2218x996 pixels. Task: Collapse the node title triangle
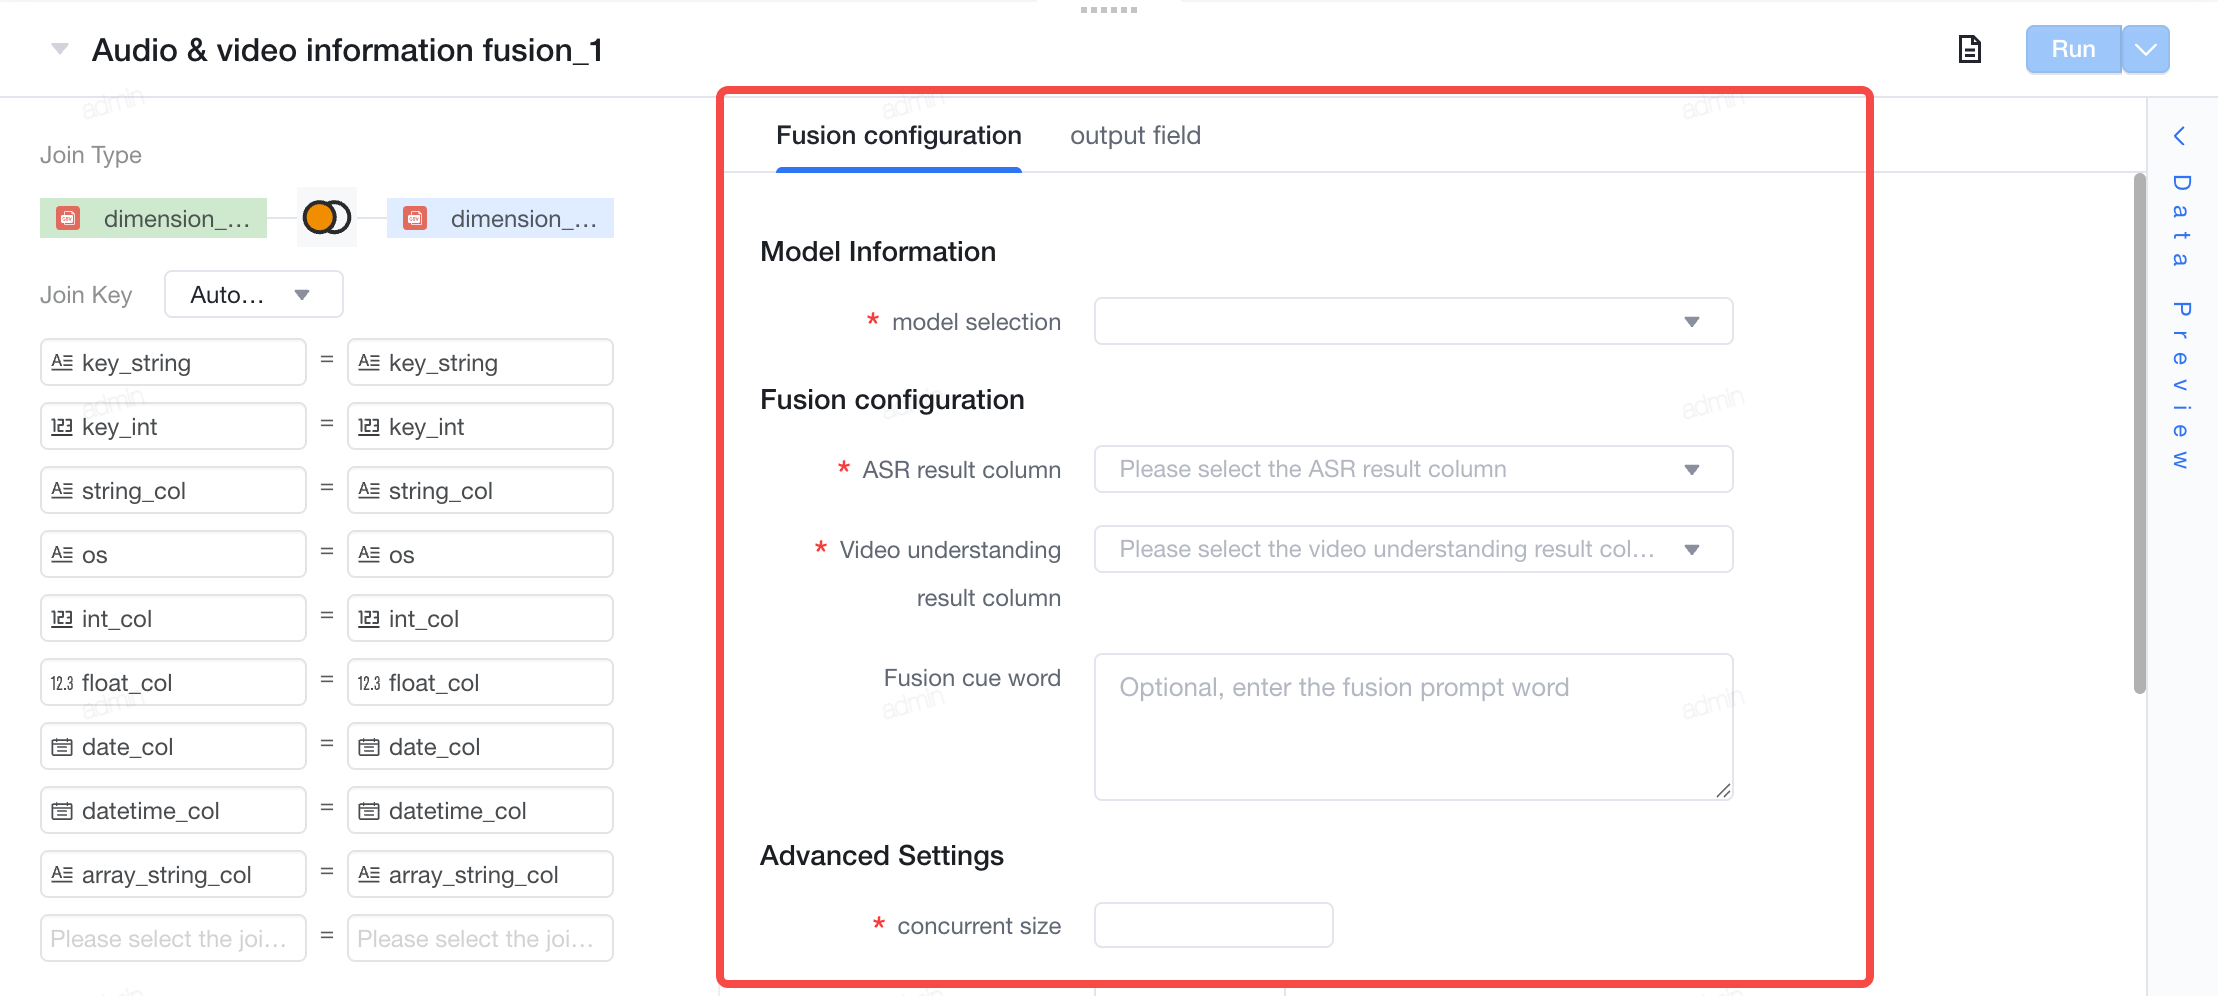(x=60, y=49)
